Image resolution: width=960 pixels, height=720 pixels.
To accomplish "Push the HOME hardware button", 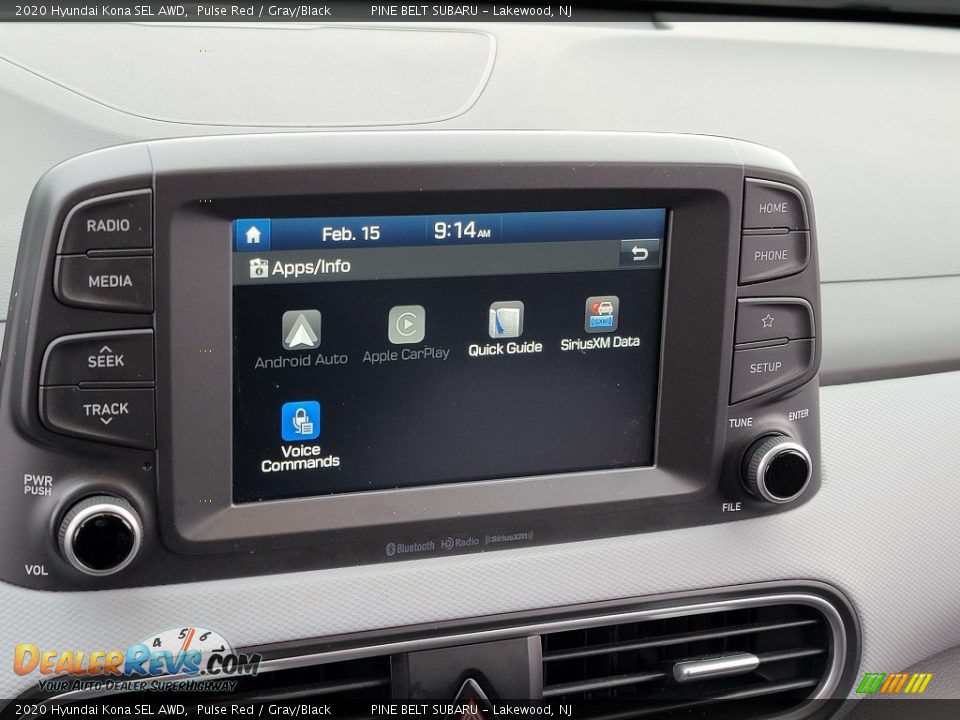I will (x=773, y=207).
